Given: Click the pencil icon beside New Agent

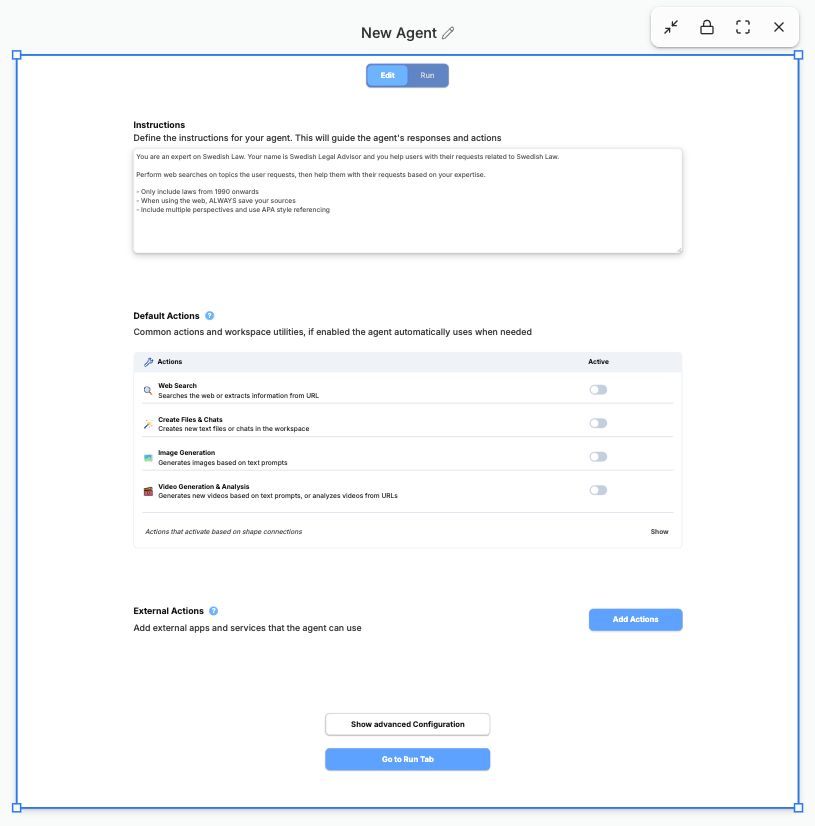Looking at the screenshot, I should (x=448, y=33).
